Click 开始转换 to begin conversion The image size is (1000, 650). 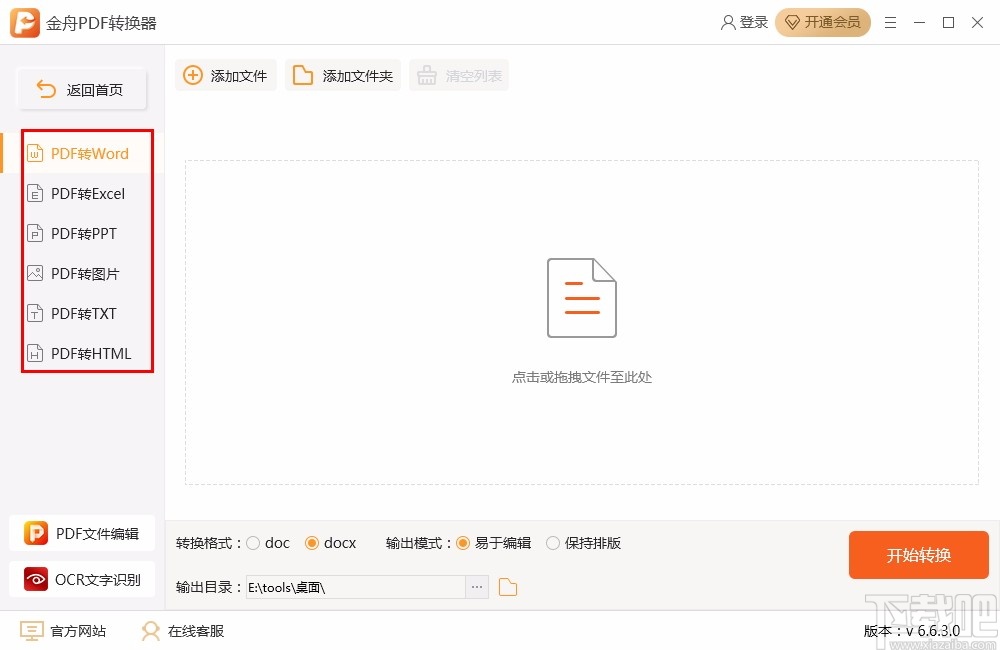(918, 555)
